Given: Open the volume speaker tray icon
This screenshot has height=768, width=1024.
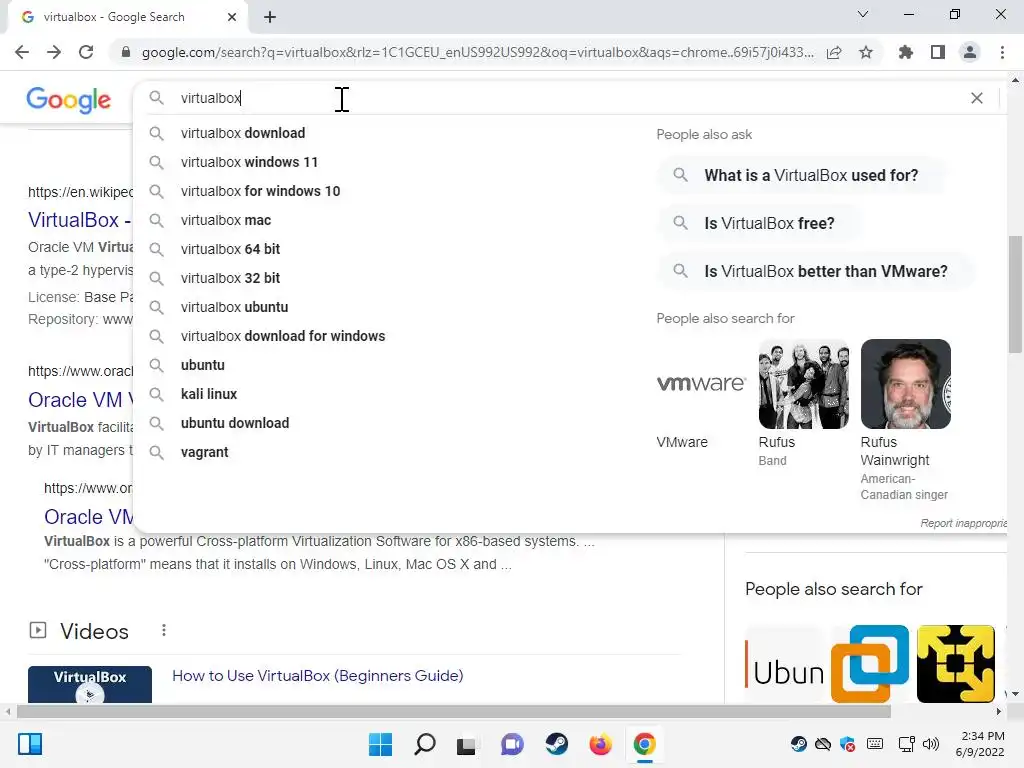Looking at the screenshot, I should (x=931, y=744).
